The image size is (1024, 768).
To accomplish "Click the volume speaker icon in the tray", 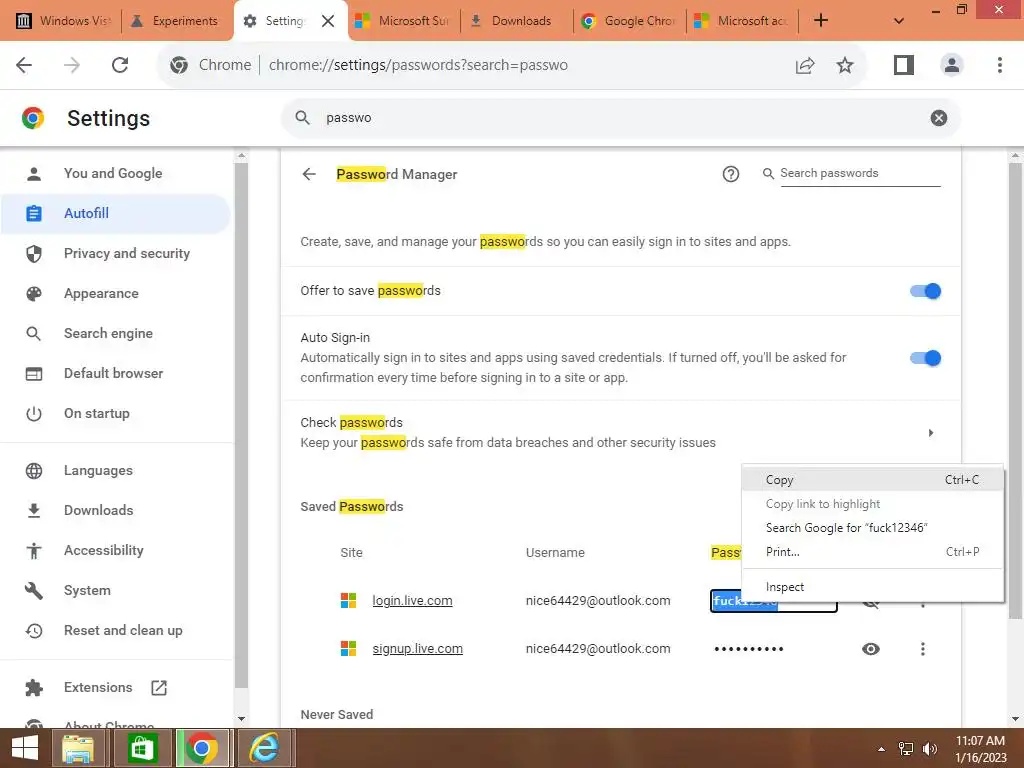I will tap(929, 749).
